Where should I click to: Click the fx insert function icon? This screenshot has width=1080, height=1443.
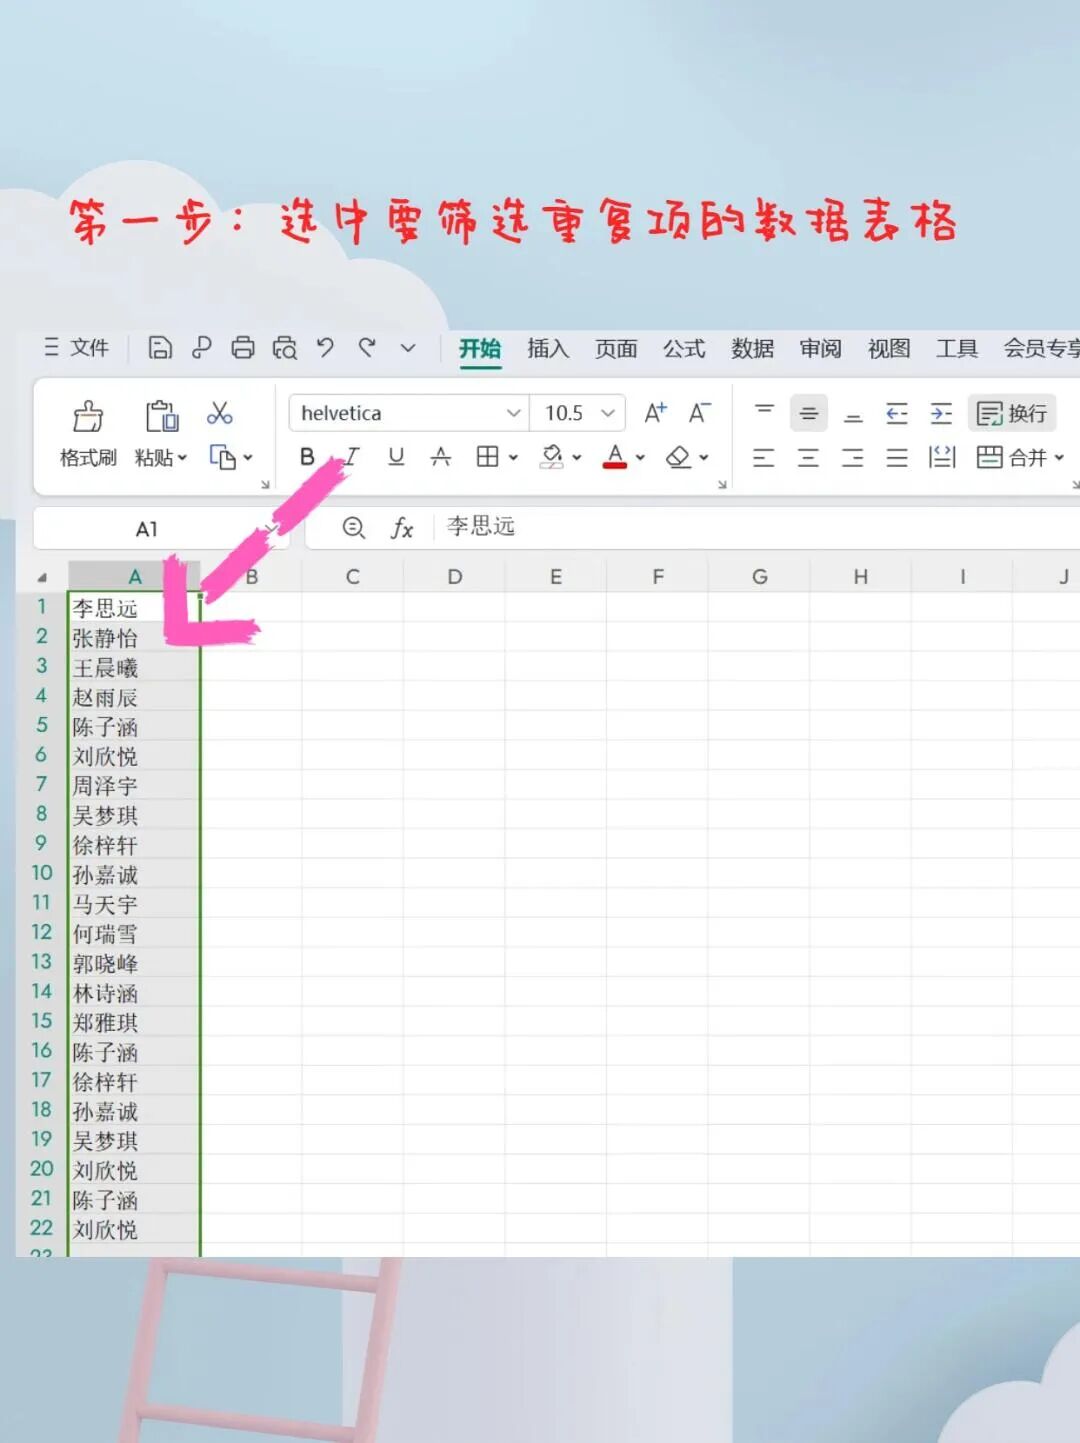(x=402, y=528)
